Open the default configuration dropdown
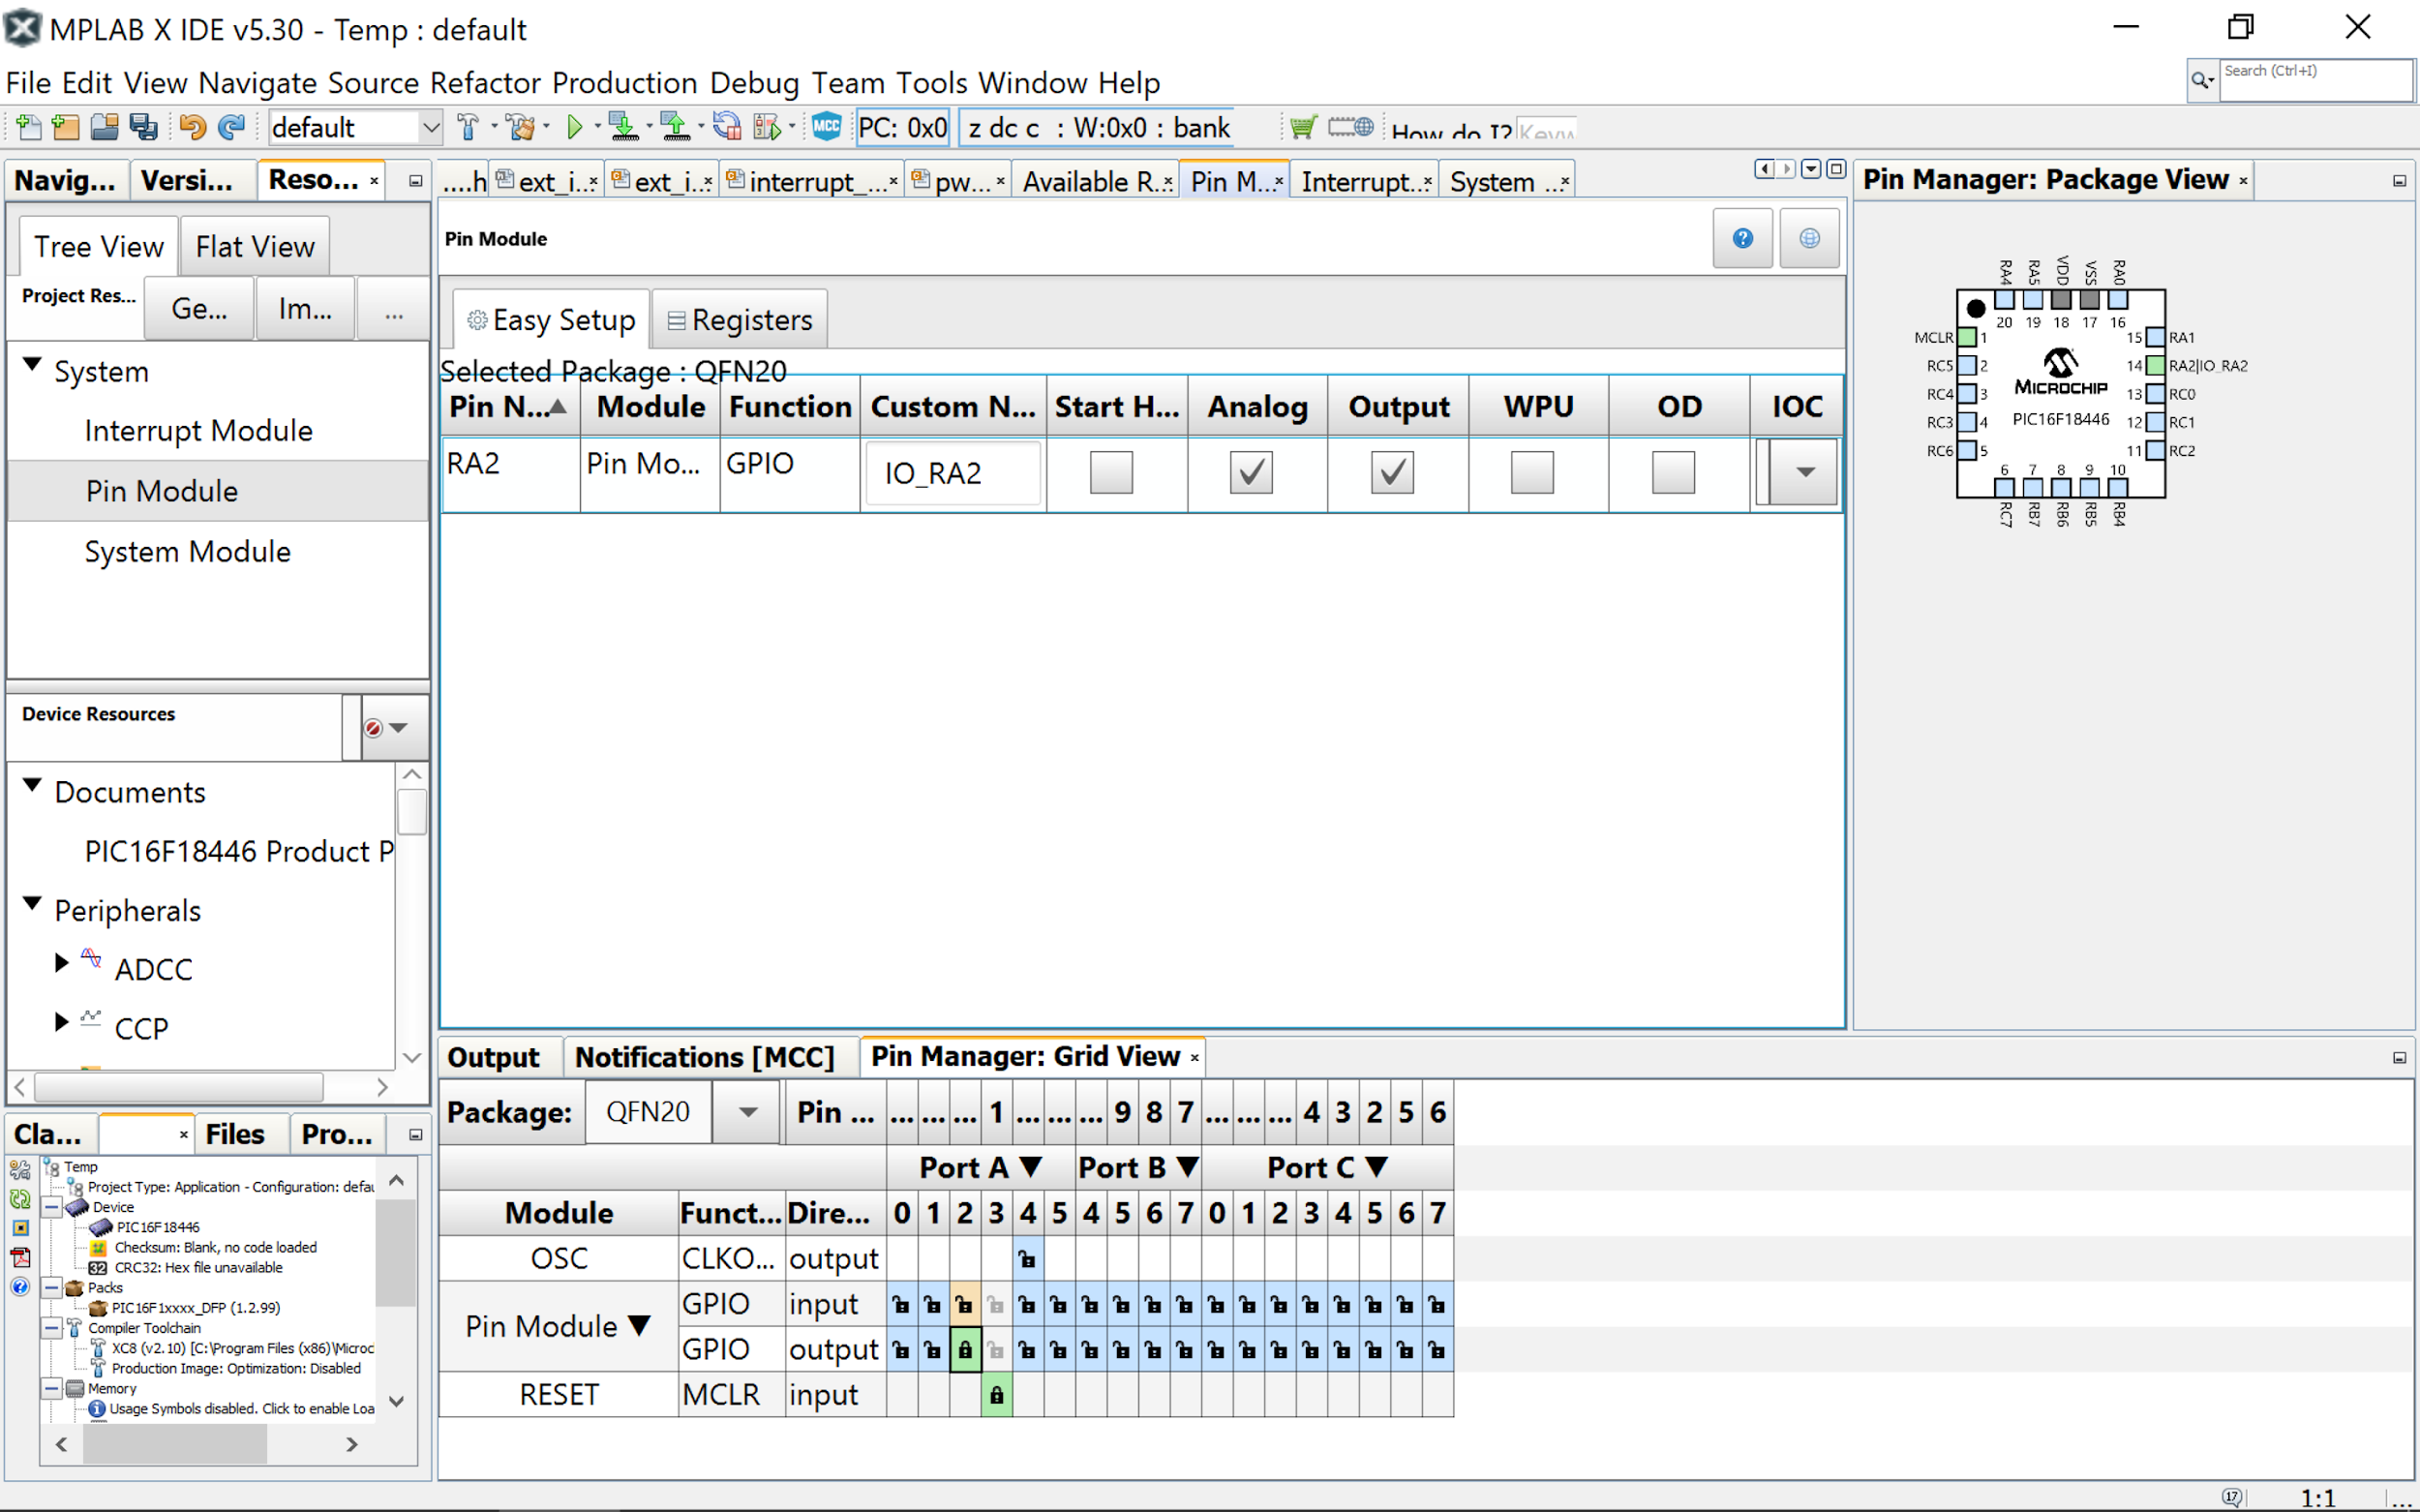The width and height of the screenshot is (2420, 1512). 431,127
